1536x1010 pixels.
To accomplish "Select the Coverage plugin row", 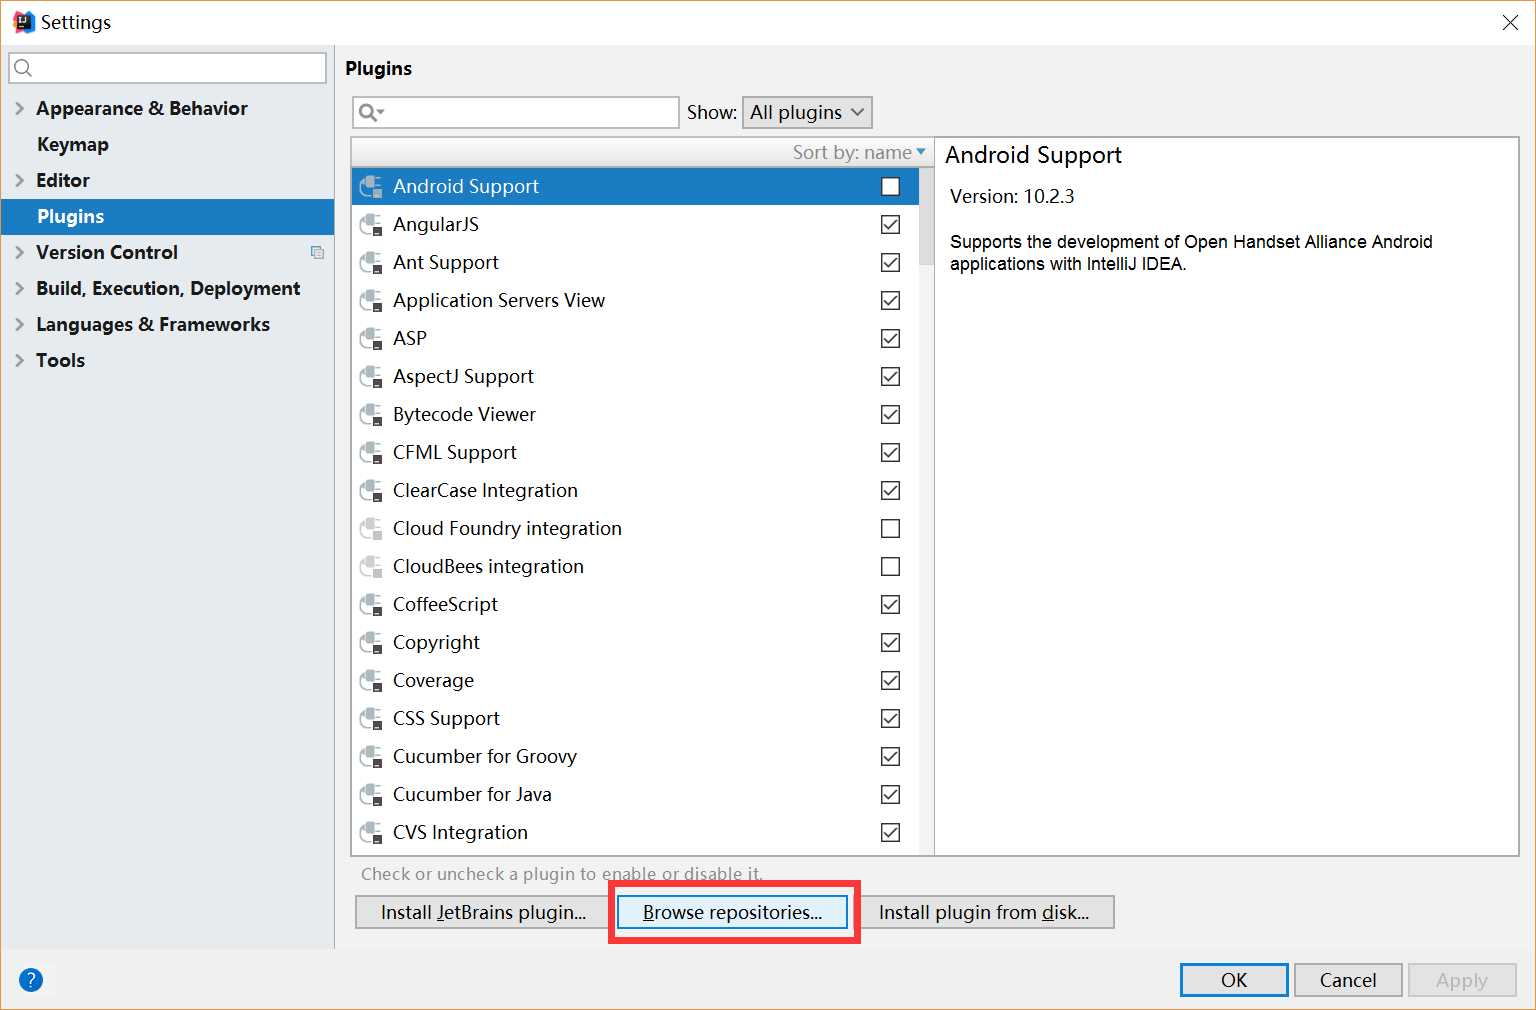I will click(635, 681).
